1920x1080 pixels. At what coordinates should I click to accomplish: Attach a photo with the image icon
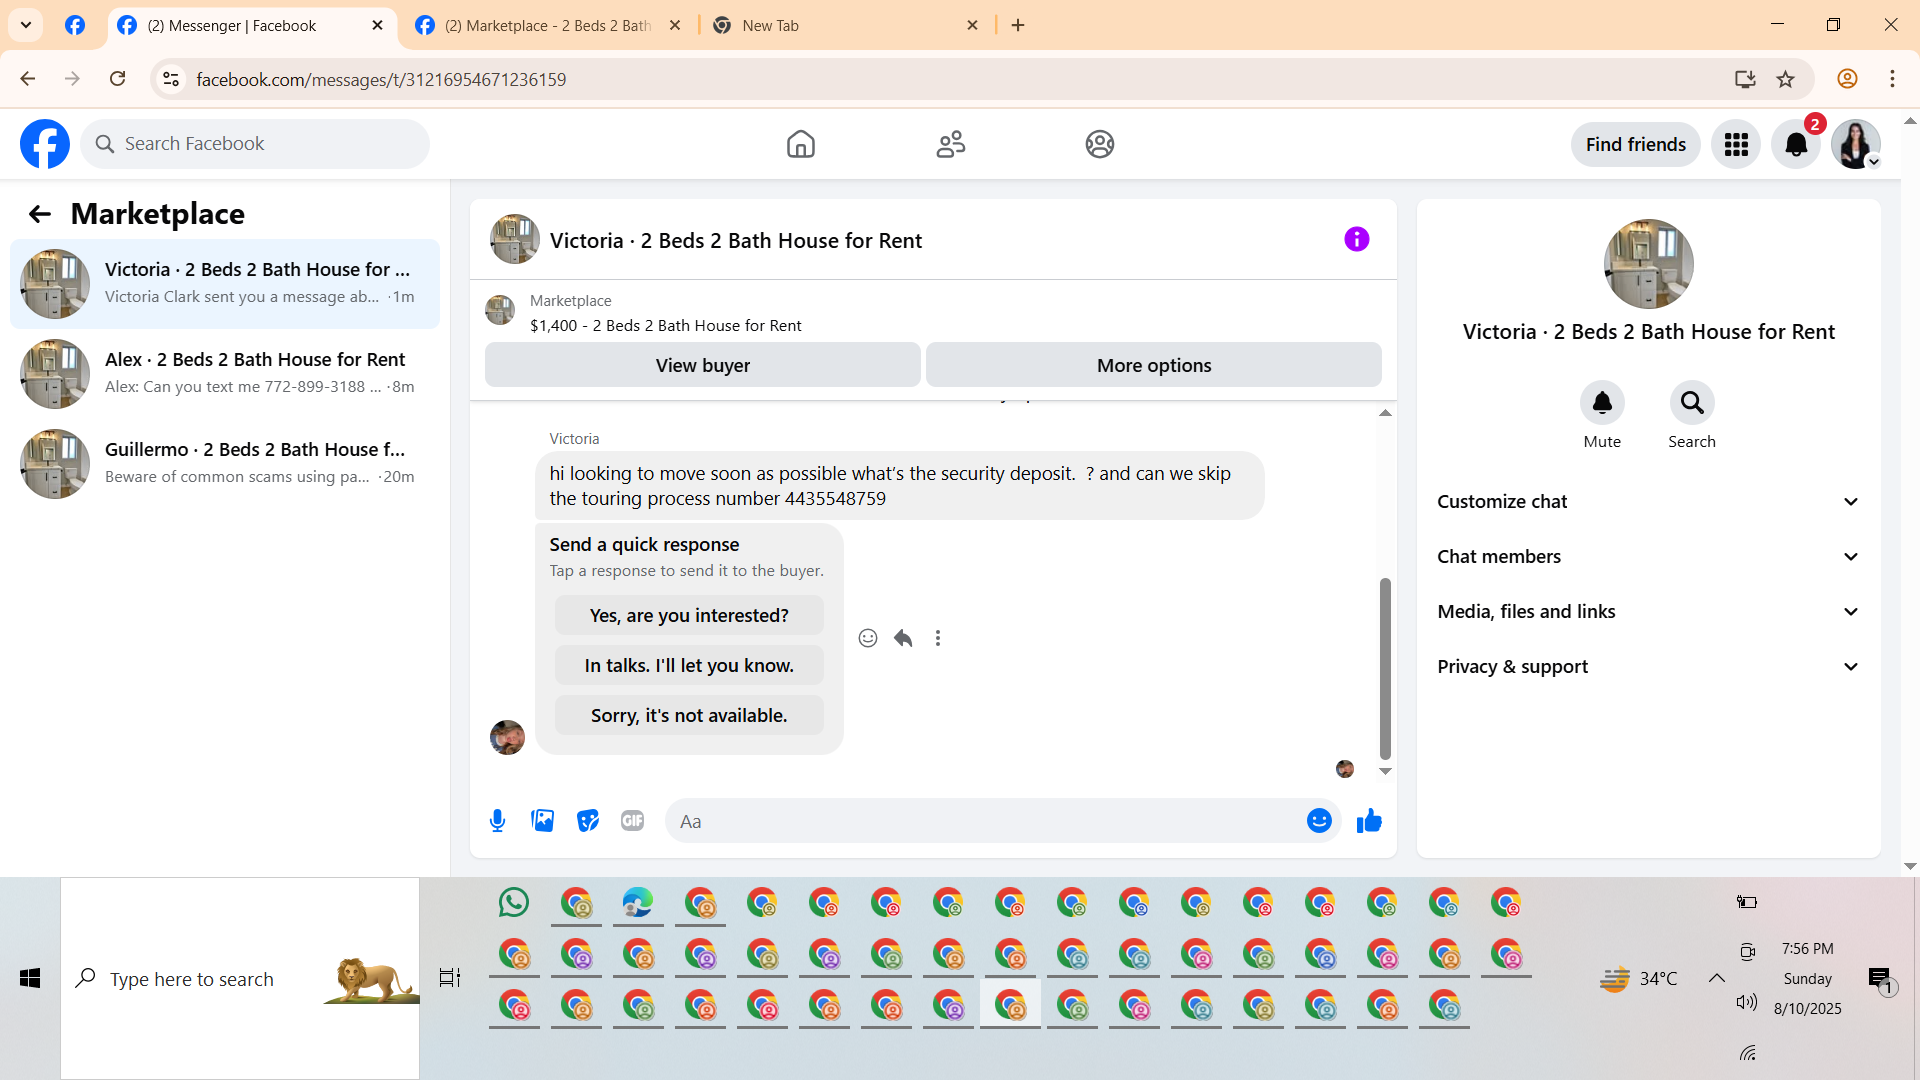click(542, 821)
